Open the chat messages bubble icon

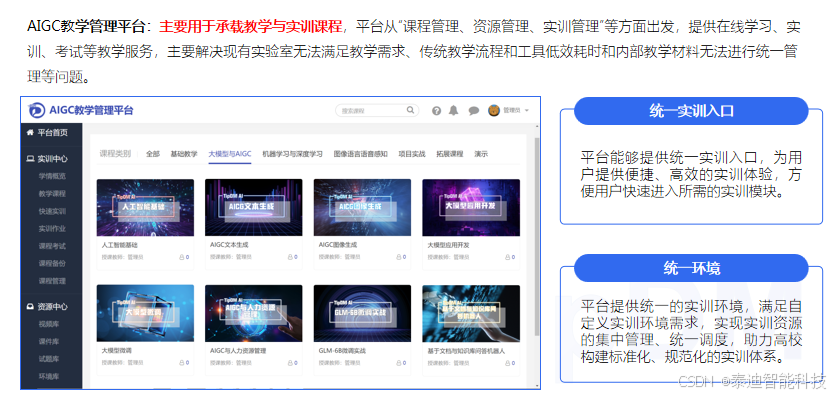click(474, 111)
